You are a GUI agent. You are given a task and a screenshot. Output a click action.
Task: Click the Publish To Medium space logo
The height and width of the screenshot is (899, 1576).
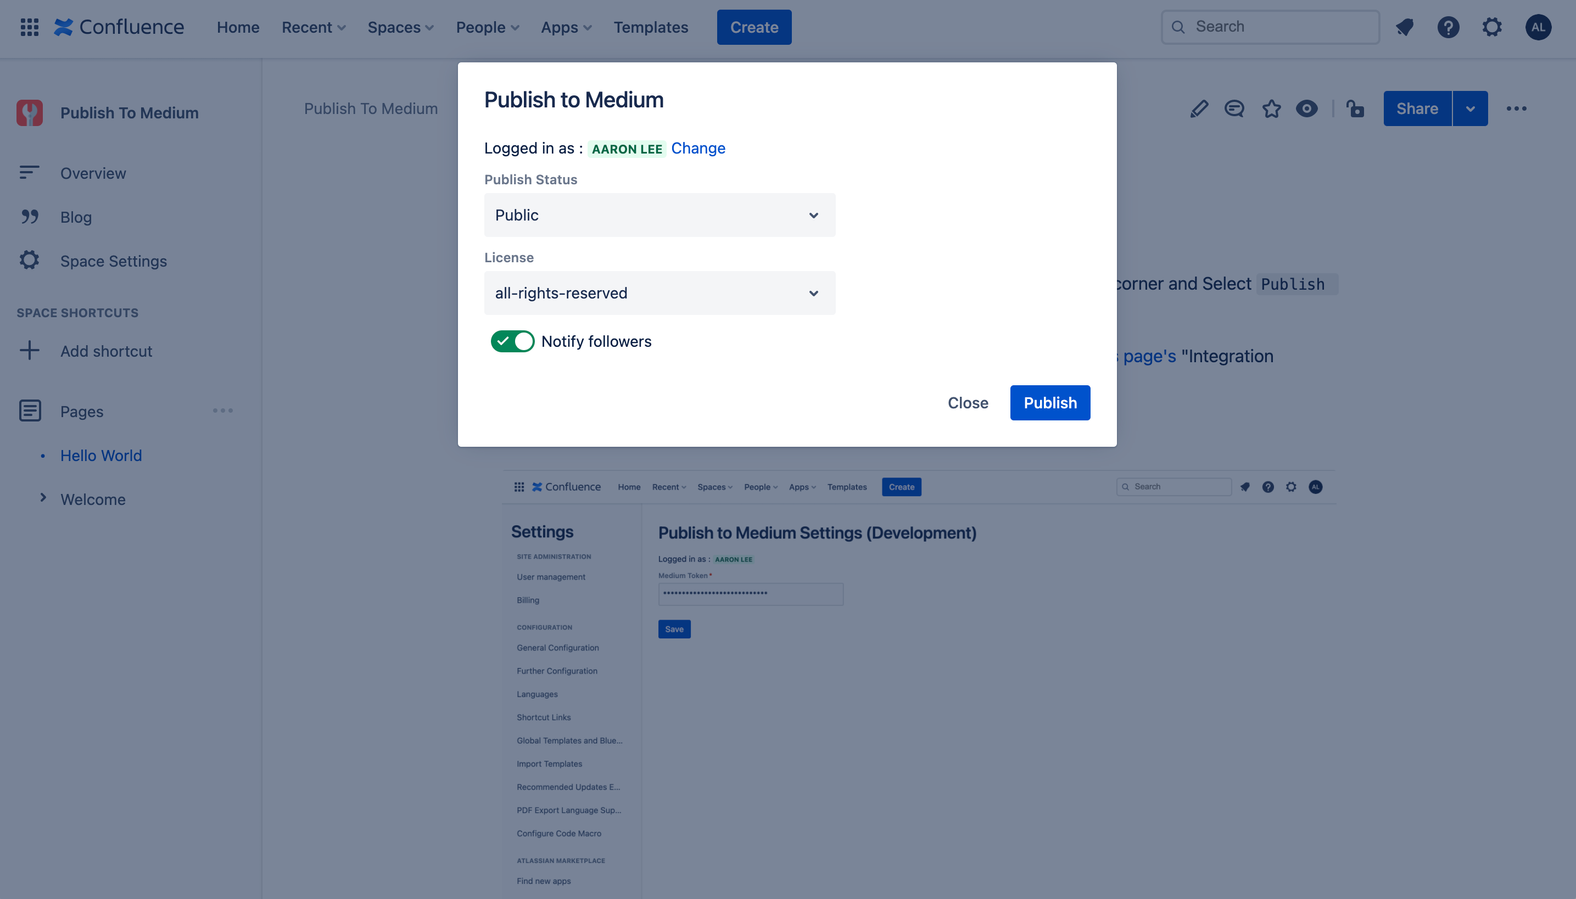pyautogui.click(x=30, y=113)
